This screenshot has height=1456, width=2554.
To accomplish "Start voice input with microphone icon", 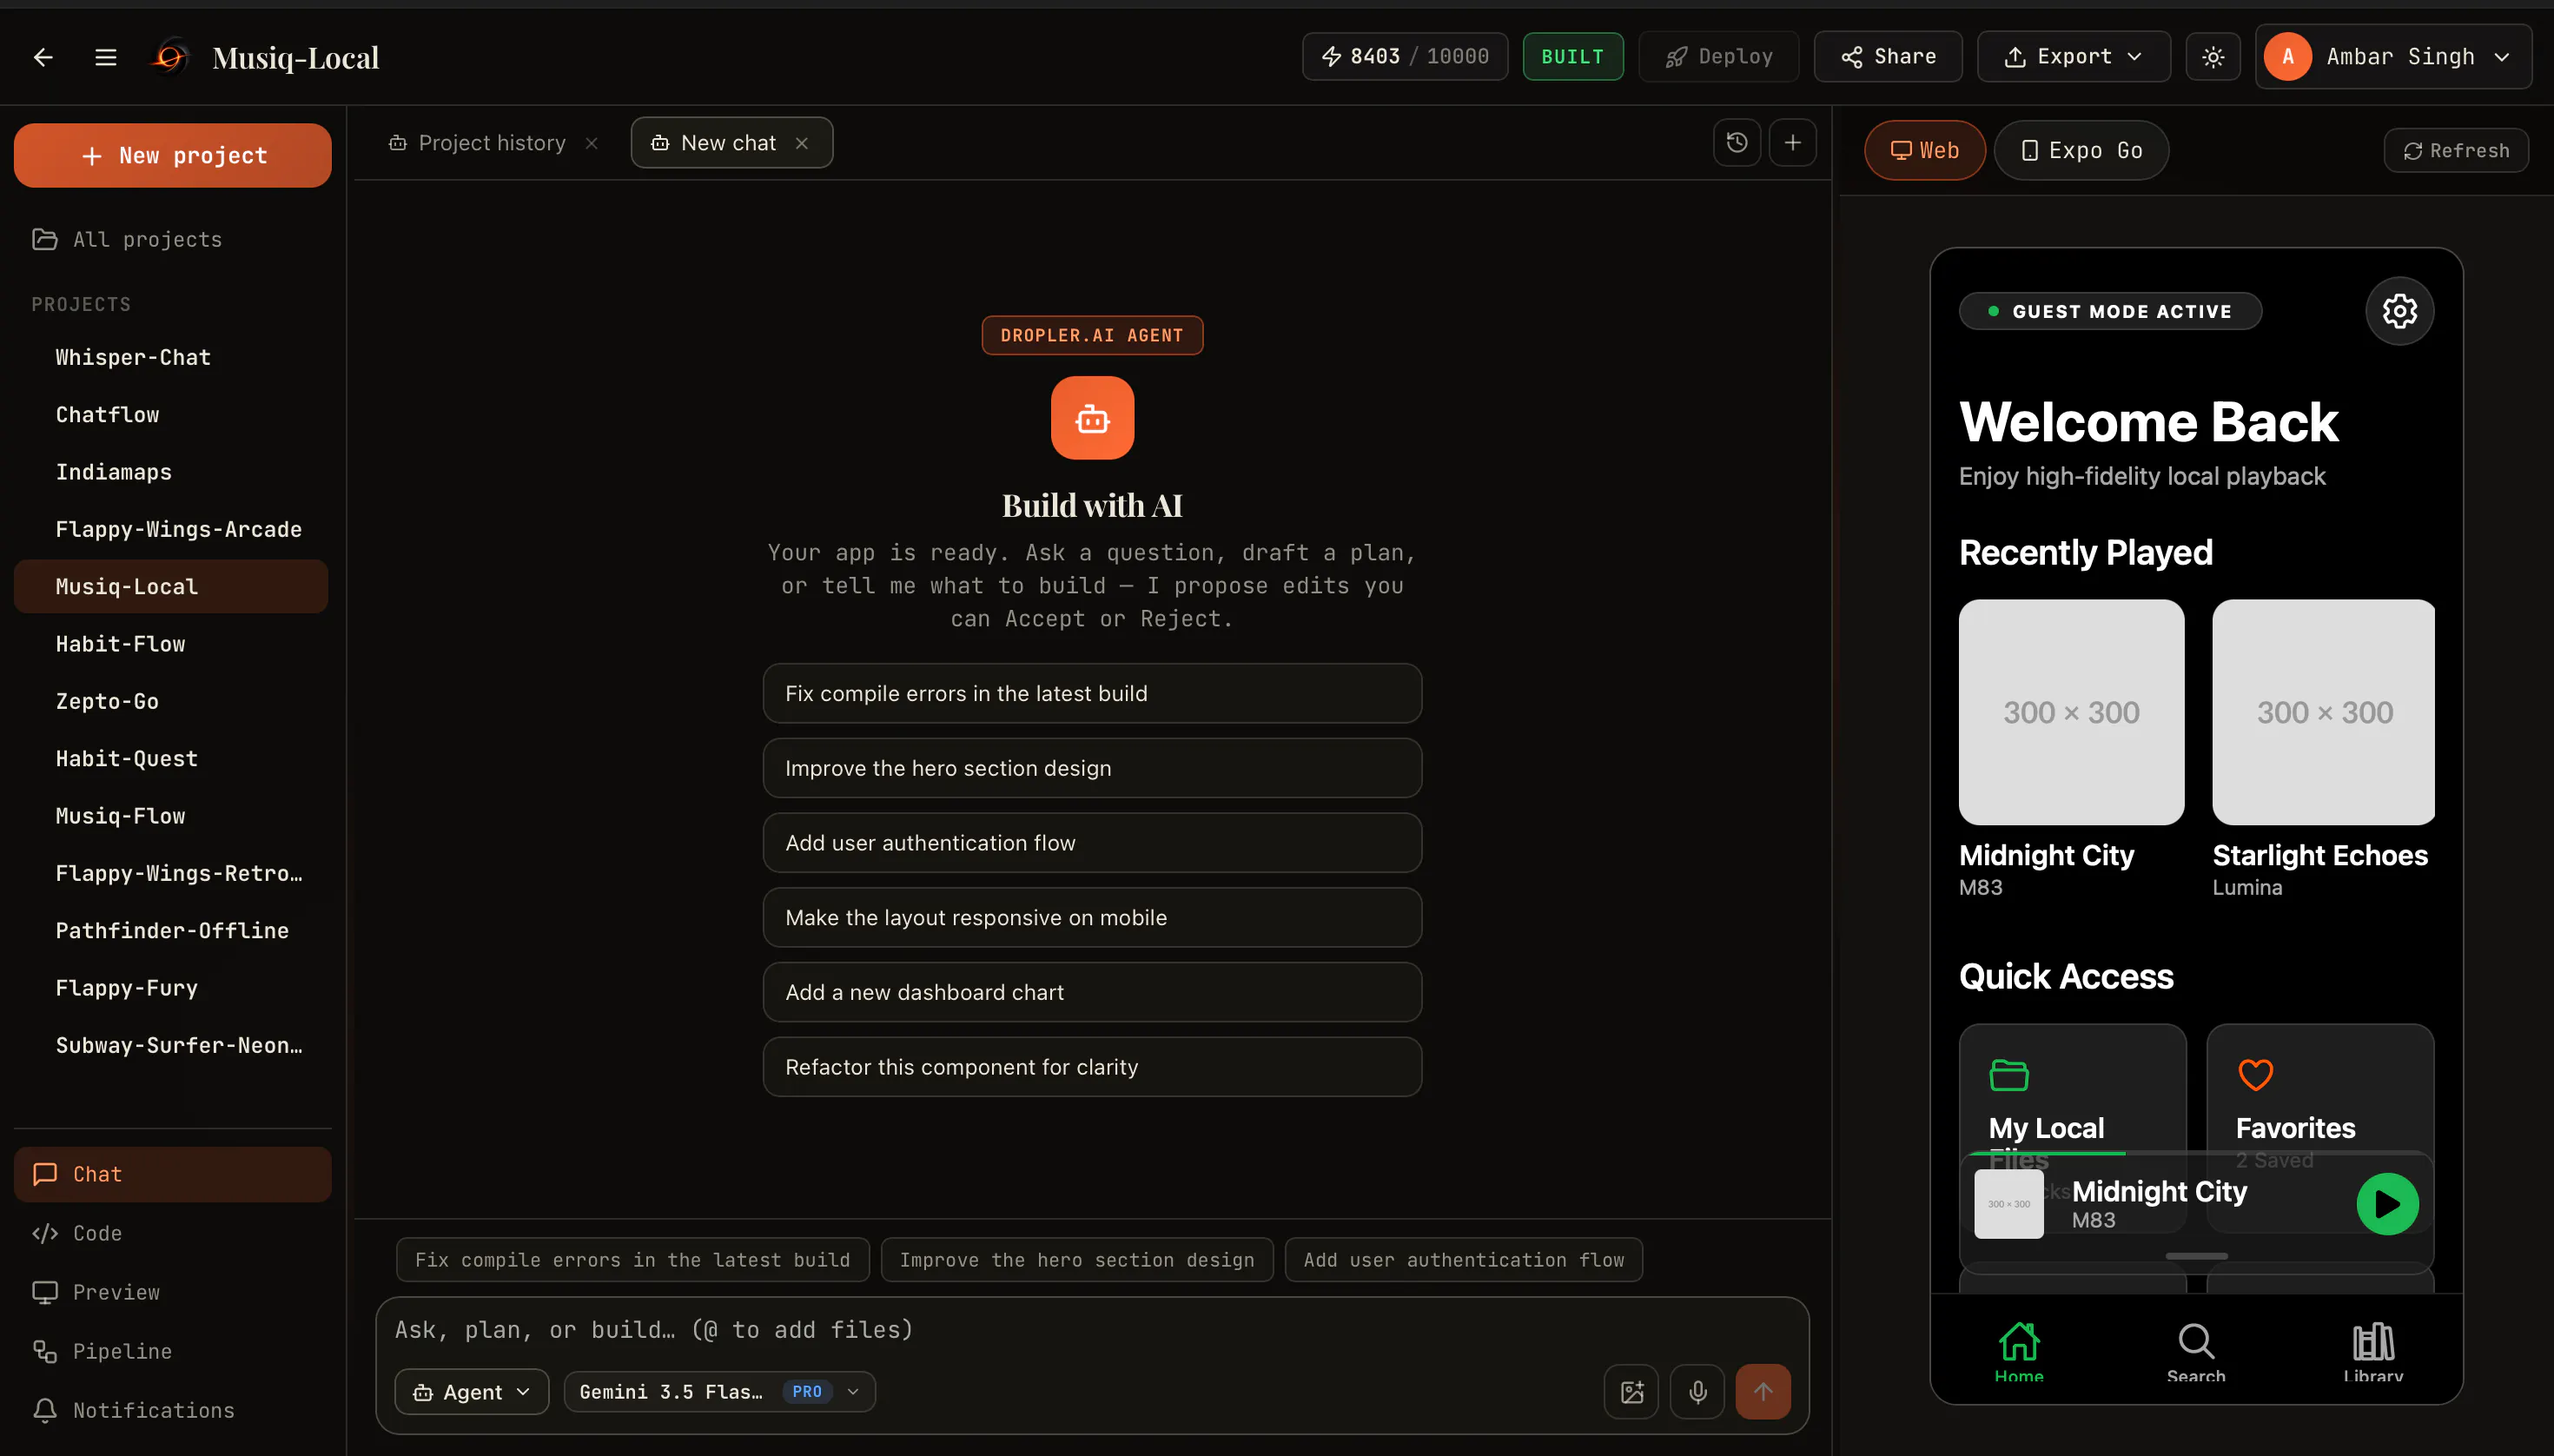I will pyautogui.click(x=1698, y=1392).
